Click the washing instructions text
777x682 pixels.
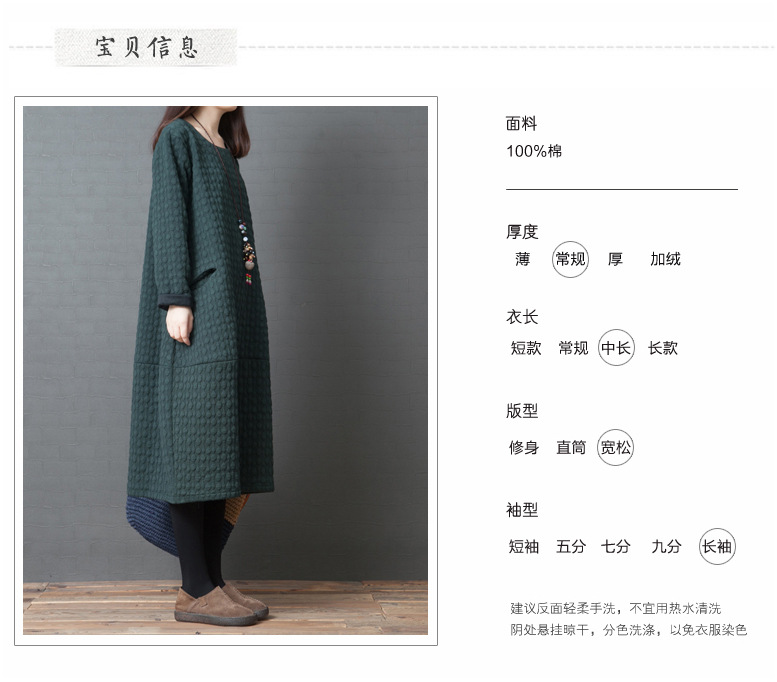point(628,619)
